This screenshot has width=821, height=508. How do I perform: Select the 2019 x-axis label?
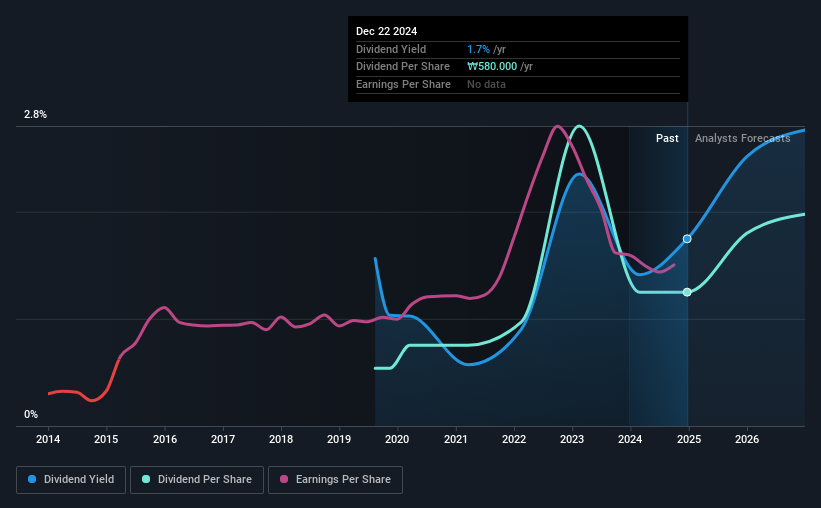(x=339, y=439)
